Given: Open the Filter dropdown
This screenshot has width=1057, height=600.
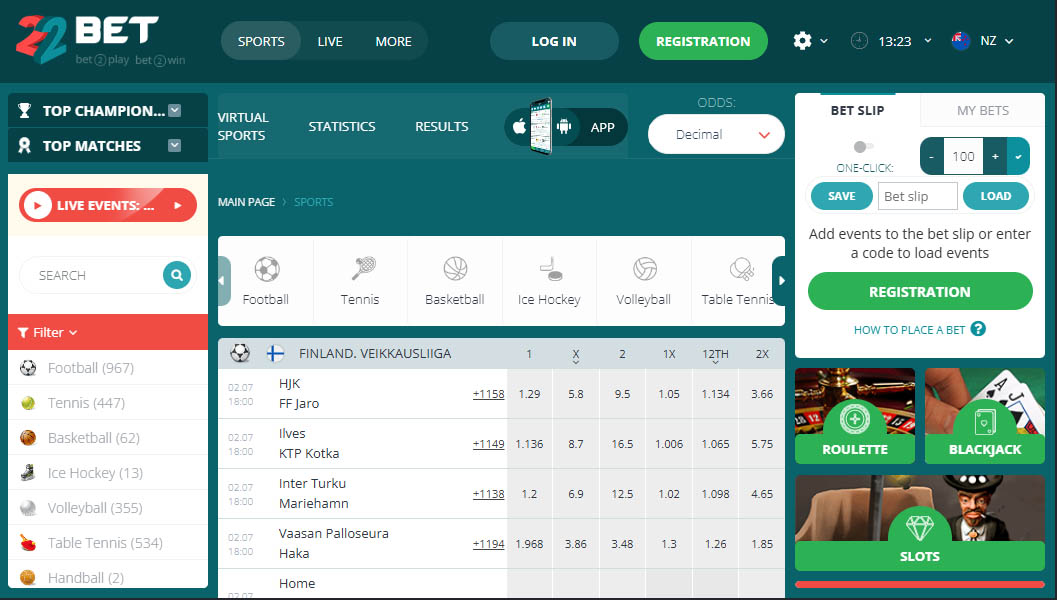Looking at the screenshot, I should [x=47, y=332].
